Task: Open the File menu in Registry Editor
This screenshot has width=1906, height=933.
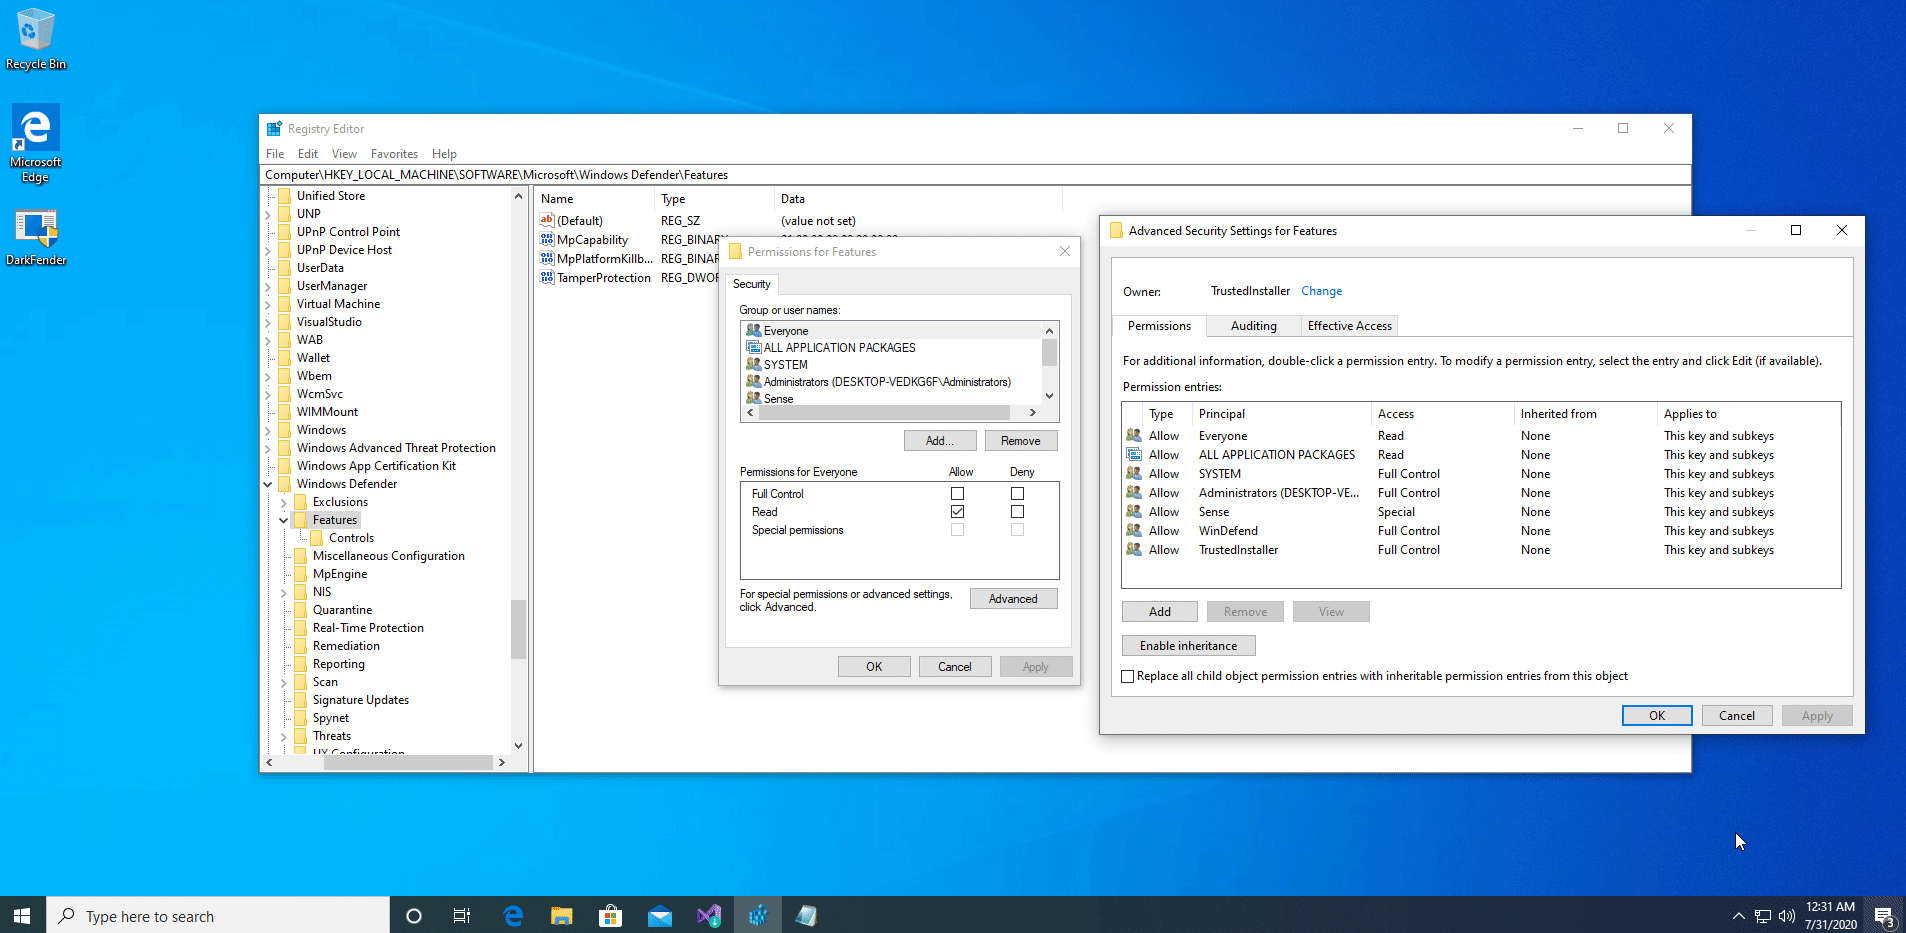Action: click(275, 154)
